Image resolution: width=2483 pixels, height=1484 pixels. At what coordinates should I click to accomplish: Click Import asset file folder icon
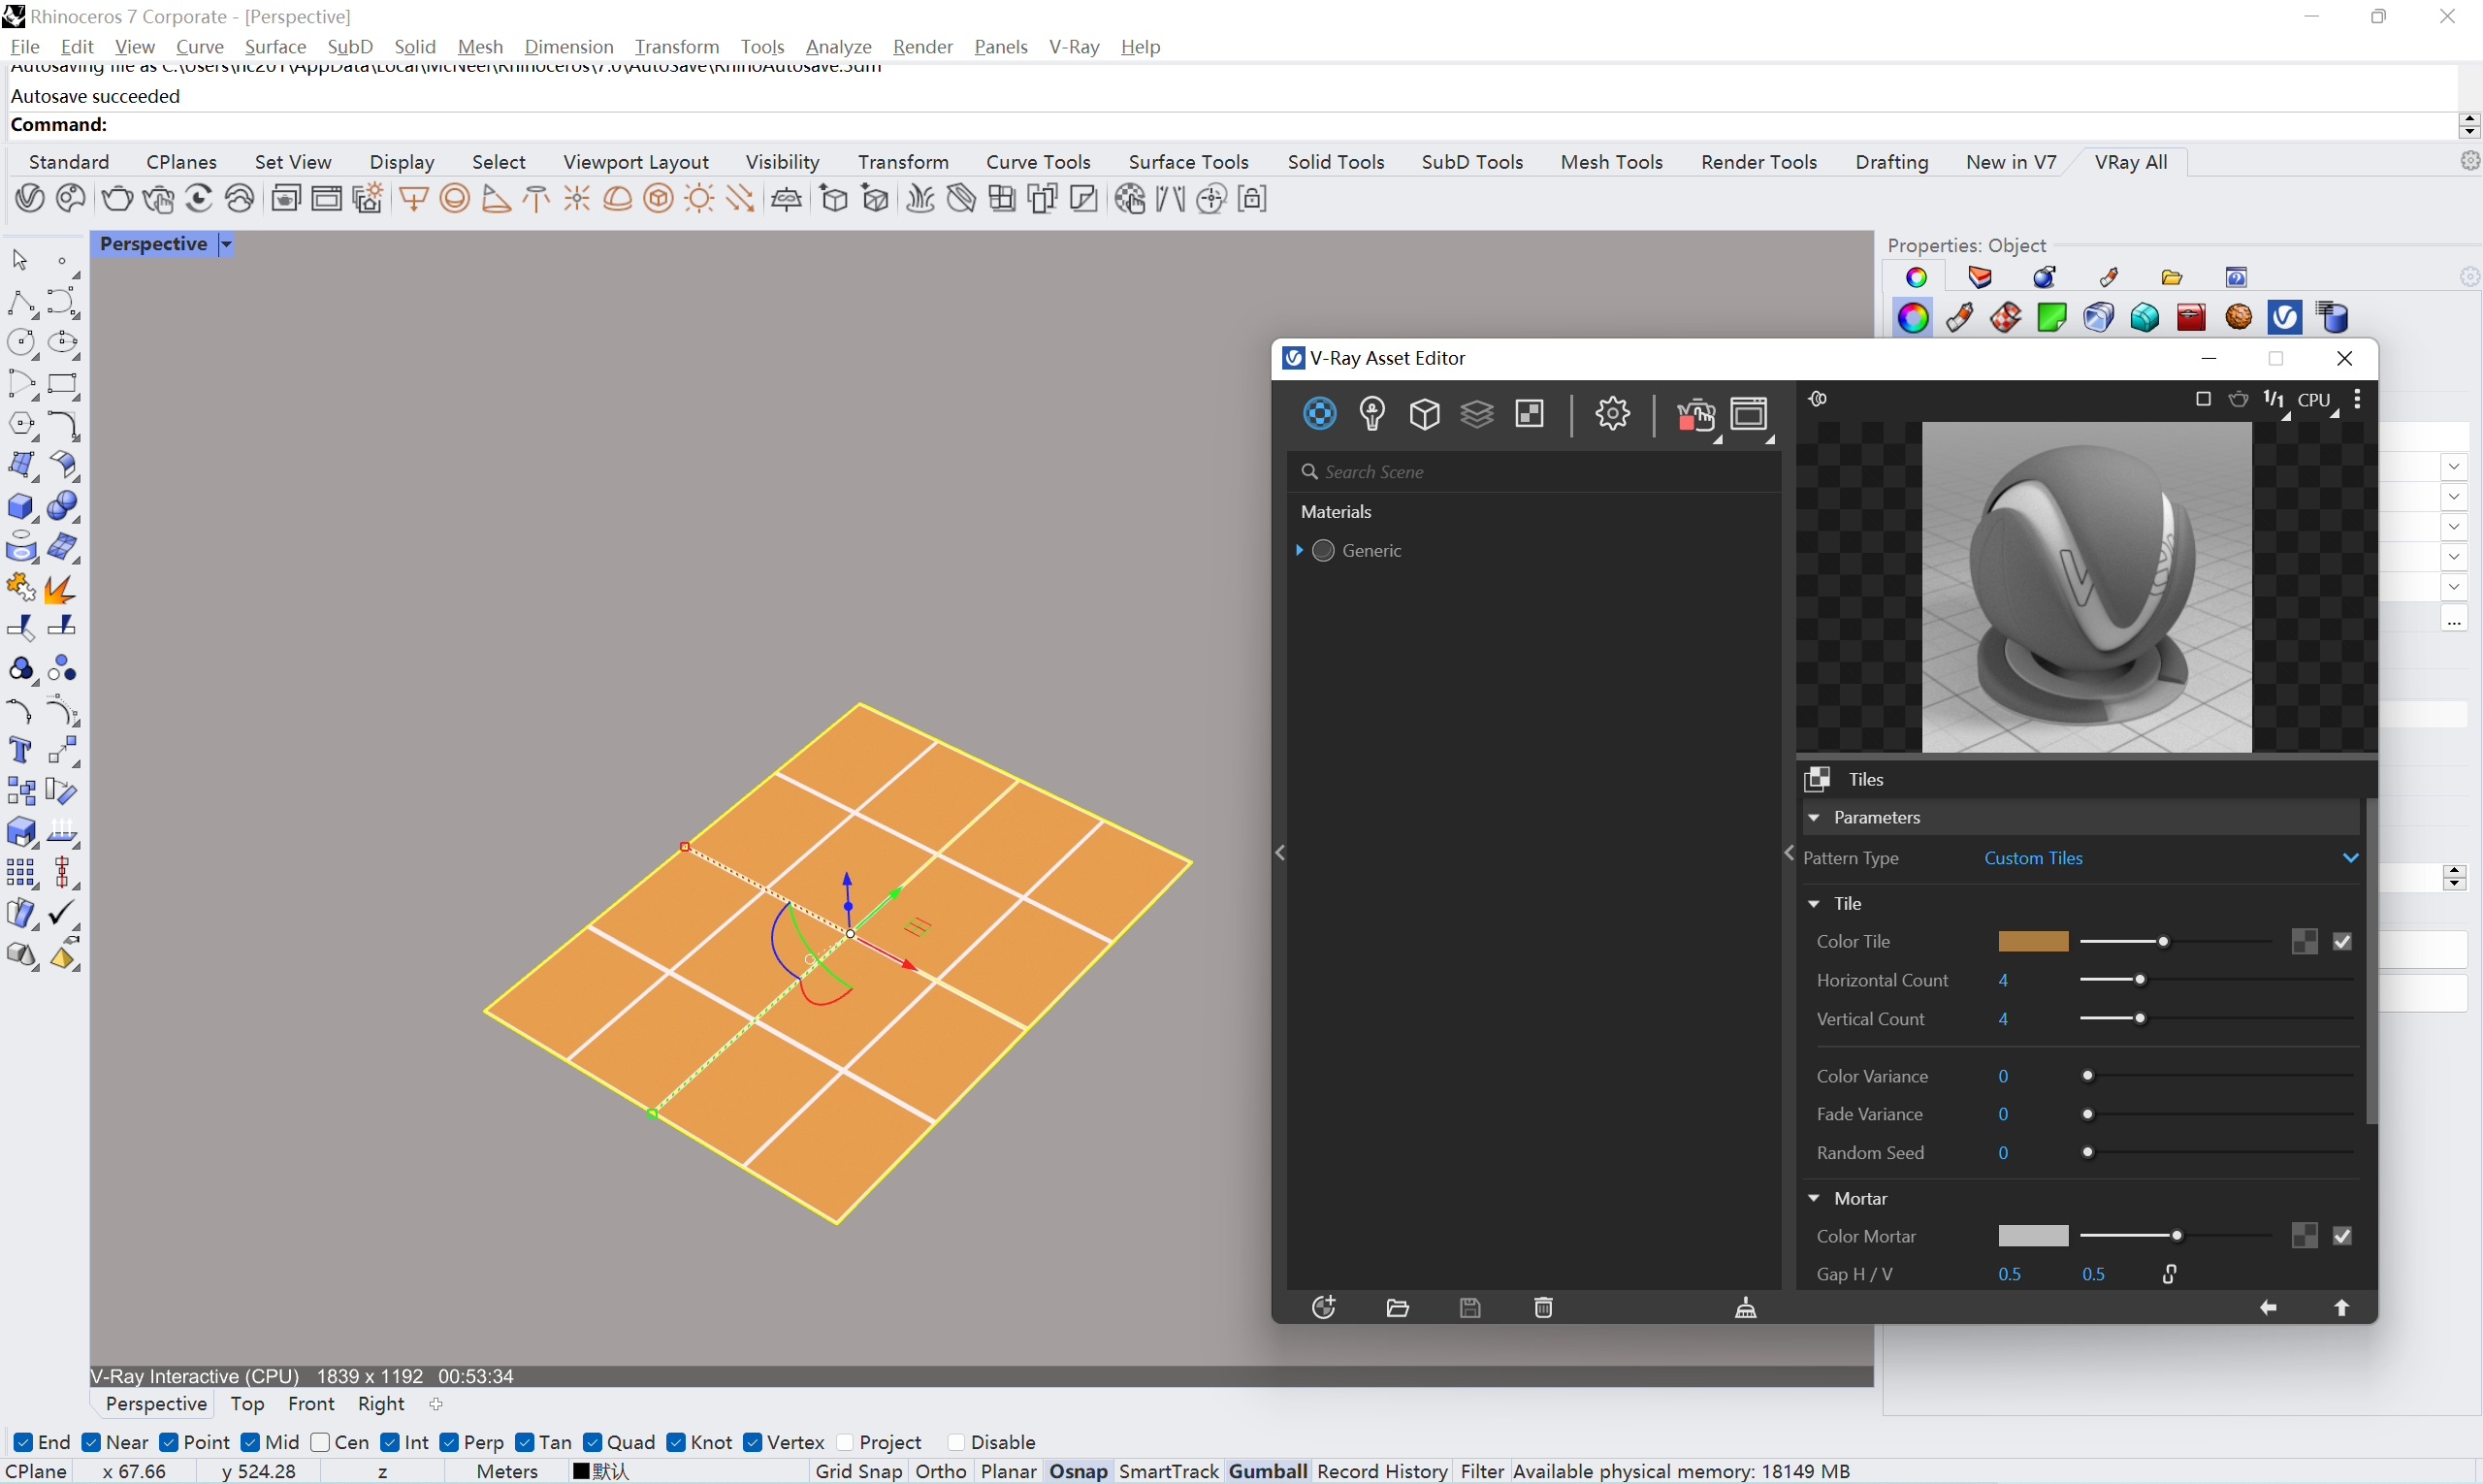[1397, 1307]
